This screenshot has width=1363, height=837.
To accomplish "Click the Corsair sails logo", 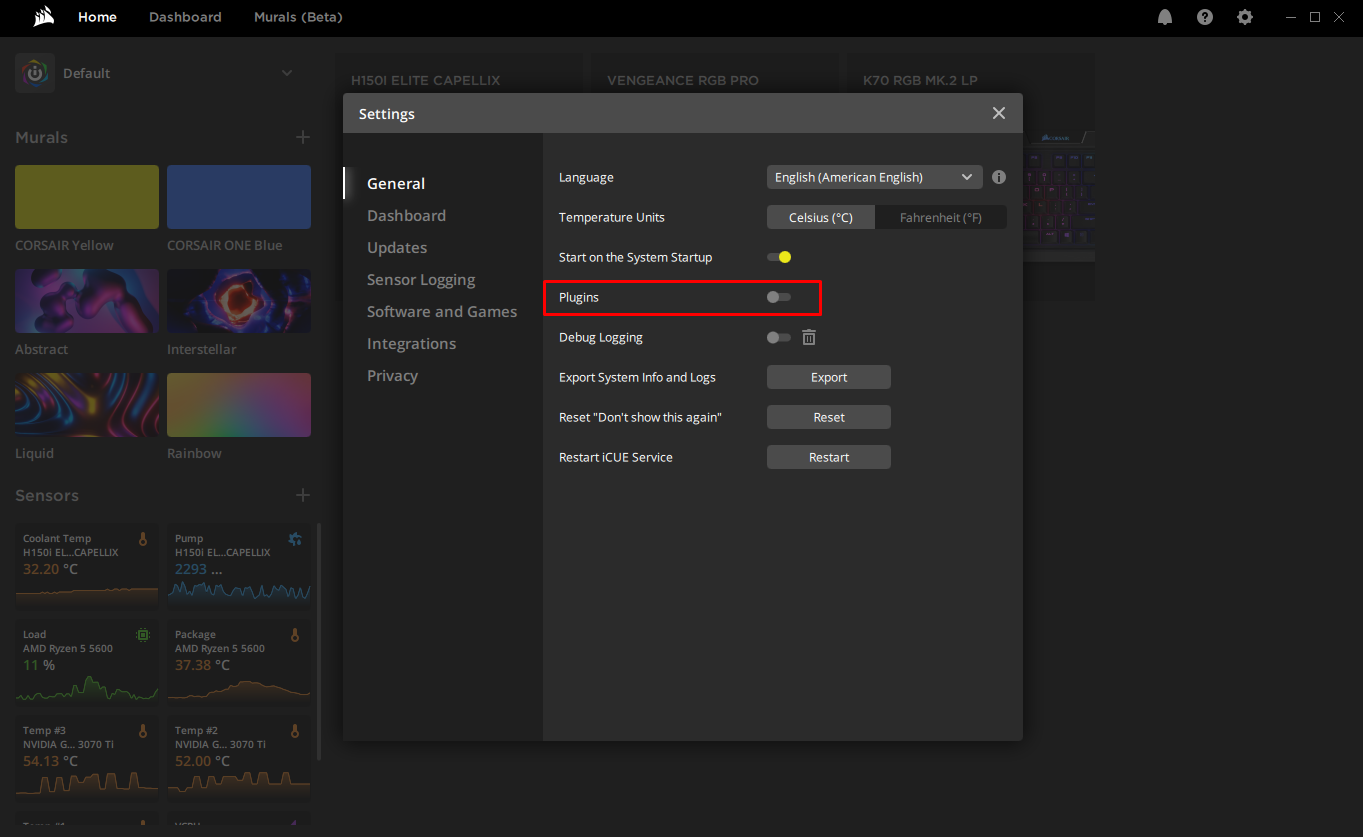I will click(43, 17).
